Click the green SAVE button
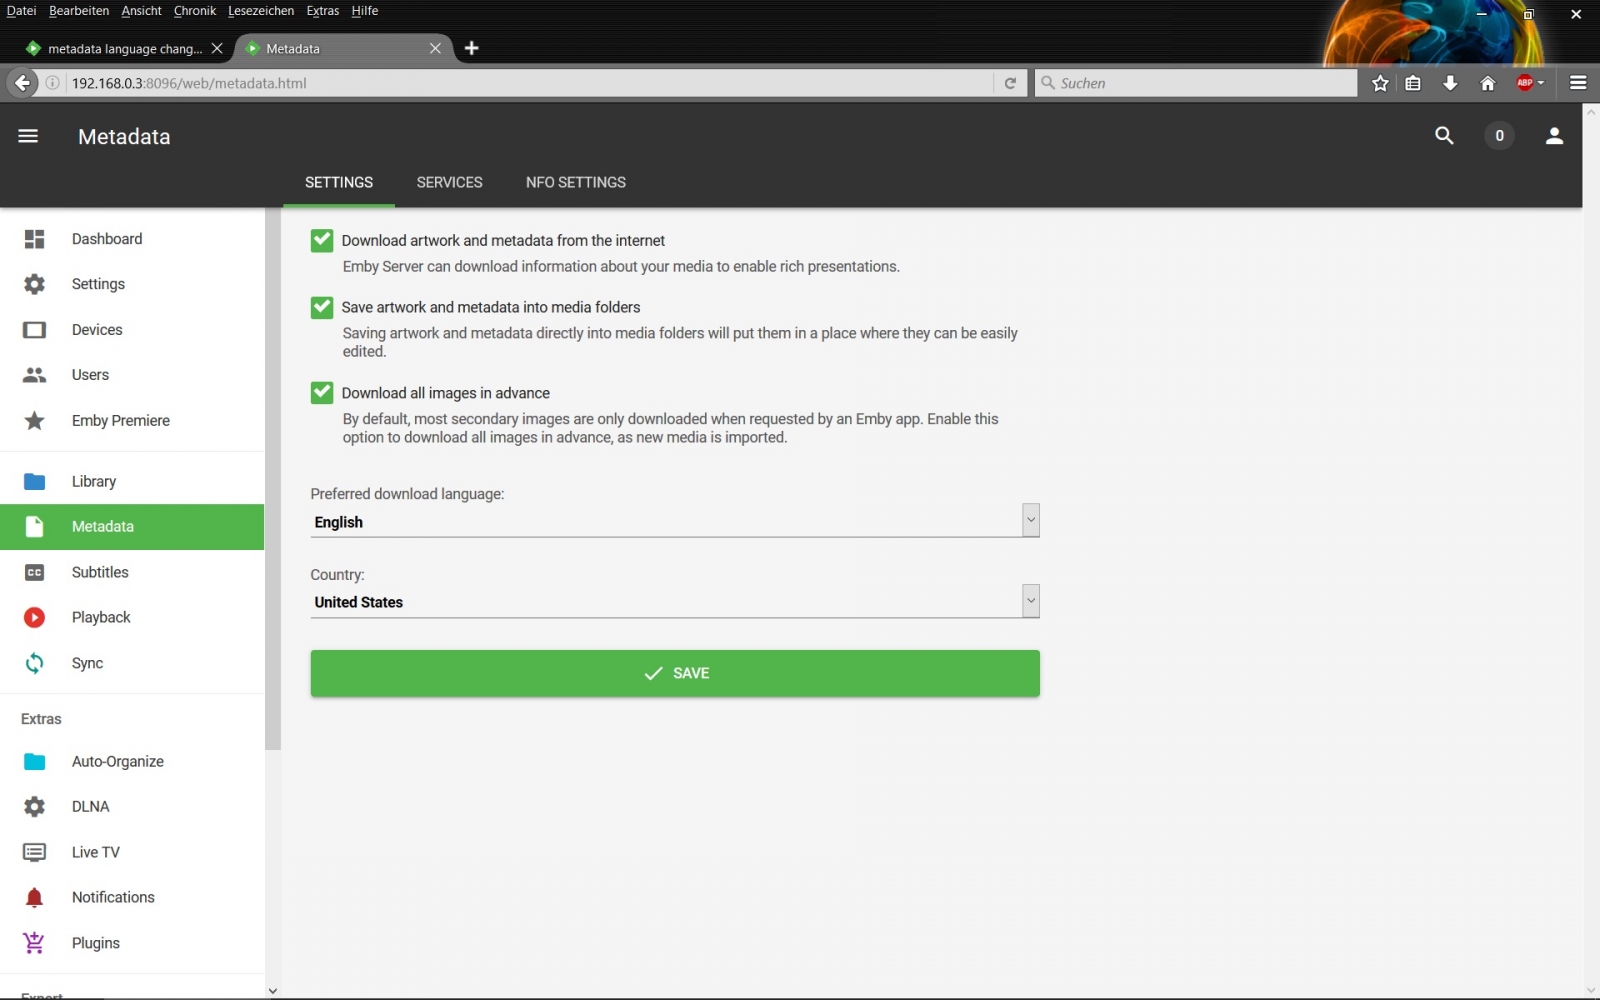 point(675,673)
